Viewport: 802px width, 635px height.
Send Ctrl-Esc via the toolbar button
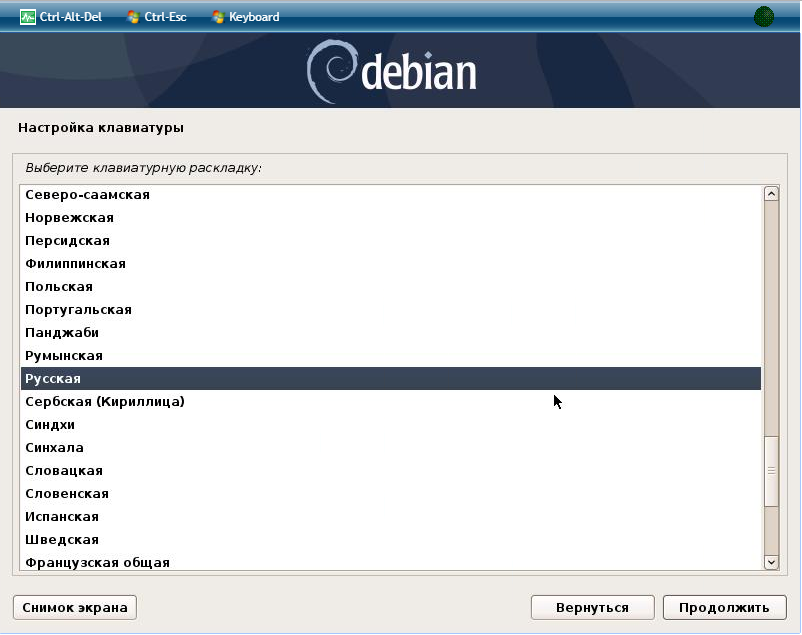click(x=157, y=17)
